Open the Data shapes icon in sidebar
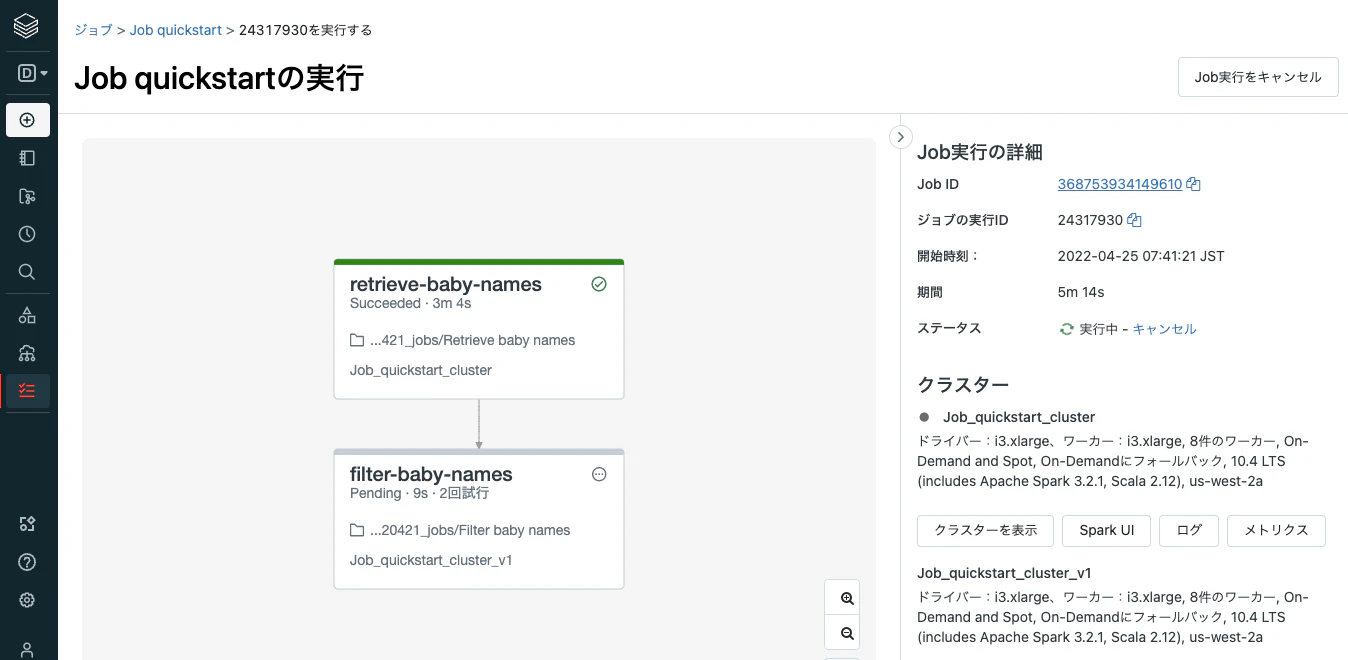This screenshot has height=660, width=1348. pyautogui.click(x=27, y=315)
